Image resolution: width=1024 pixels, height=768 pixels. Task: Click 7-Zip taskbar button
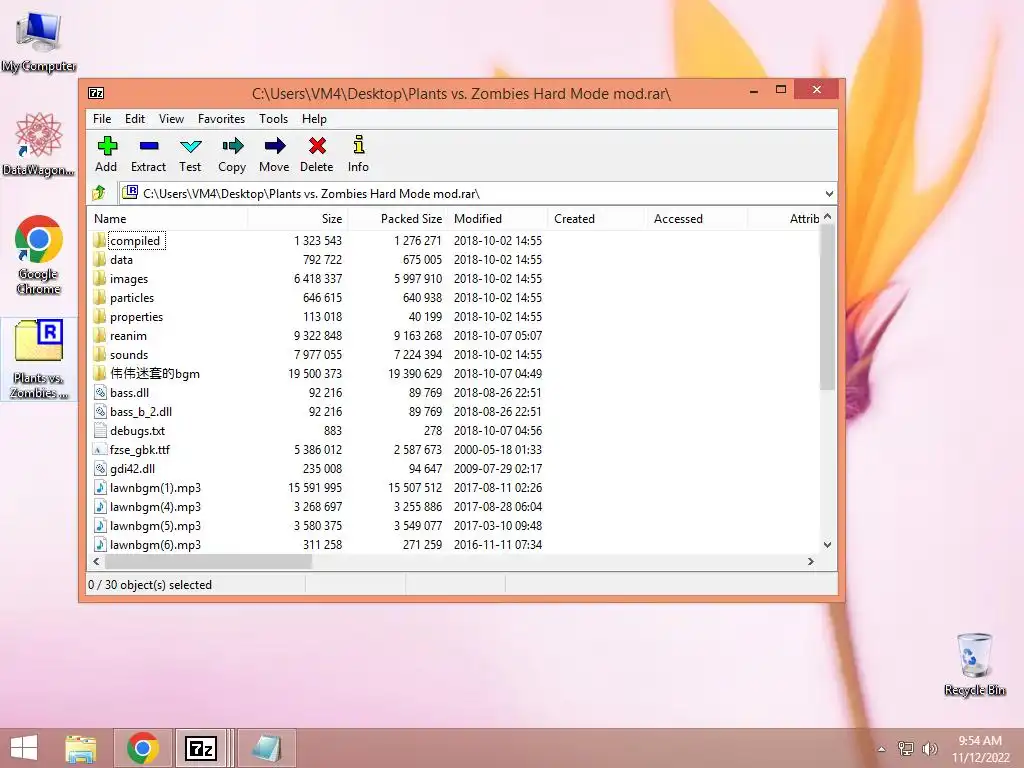[200, 748]
